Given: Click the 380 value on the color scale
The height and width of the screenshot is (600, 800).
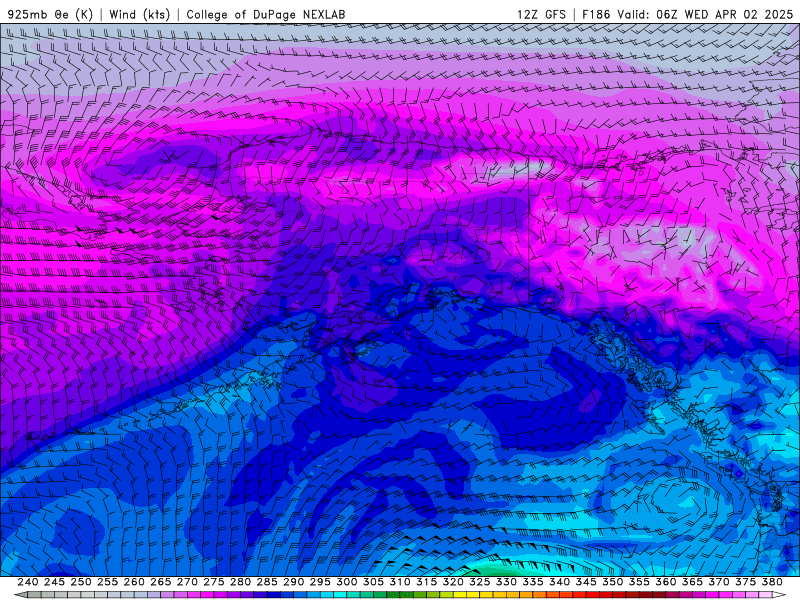Looking at the screenshot, I should click(x=772, y=582).
